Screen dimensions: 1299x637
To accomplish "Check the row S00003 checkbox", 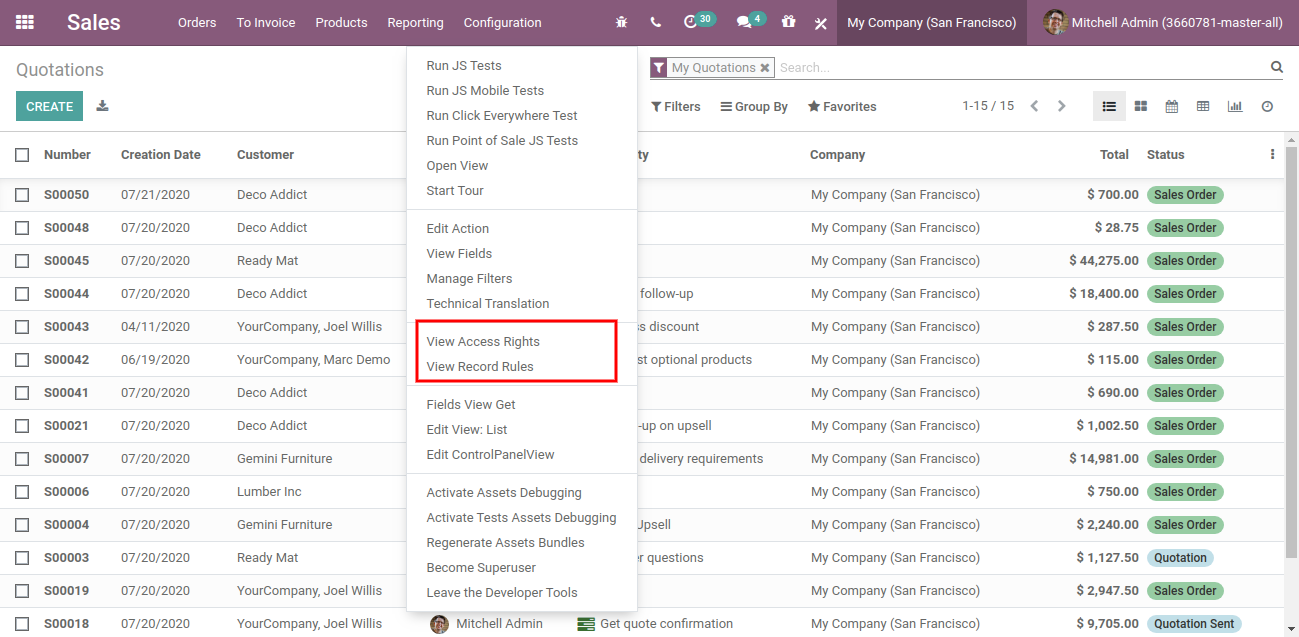I will [22, 558].
